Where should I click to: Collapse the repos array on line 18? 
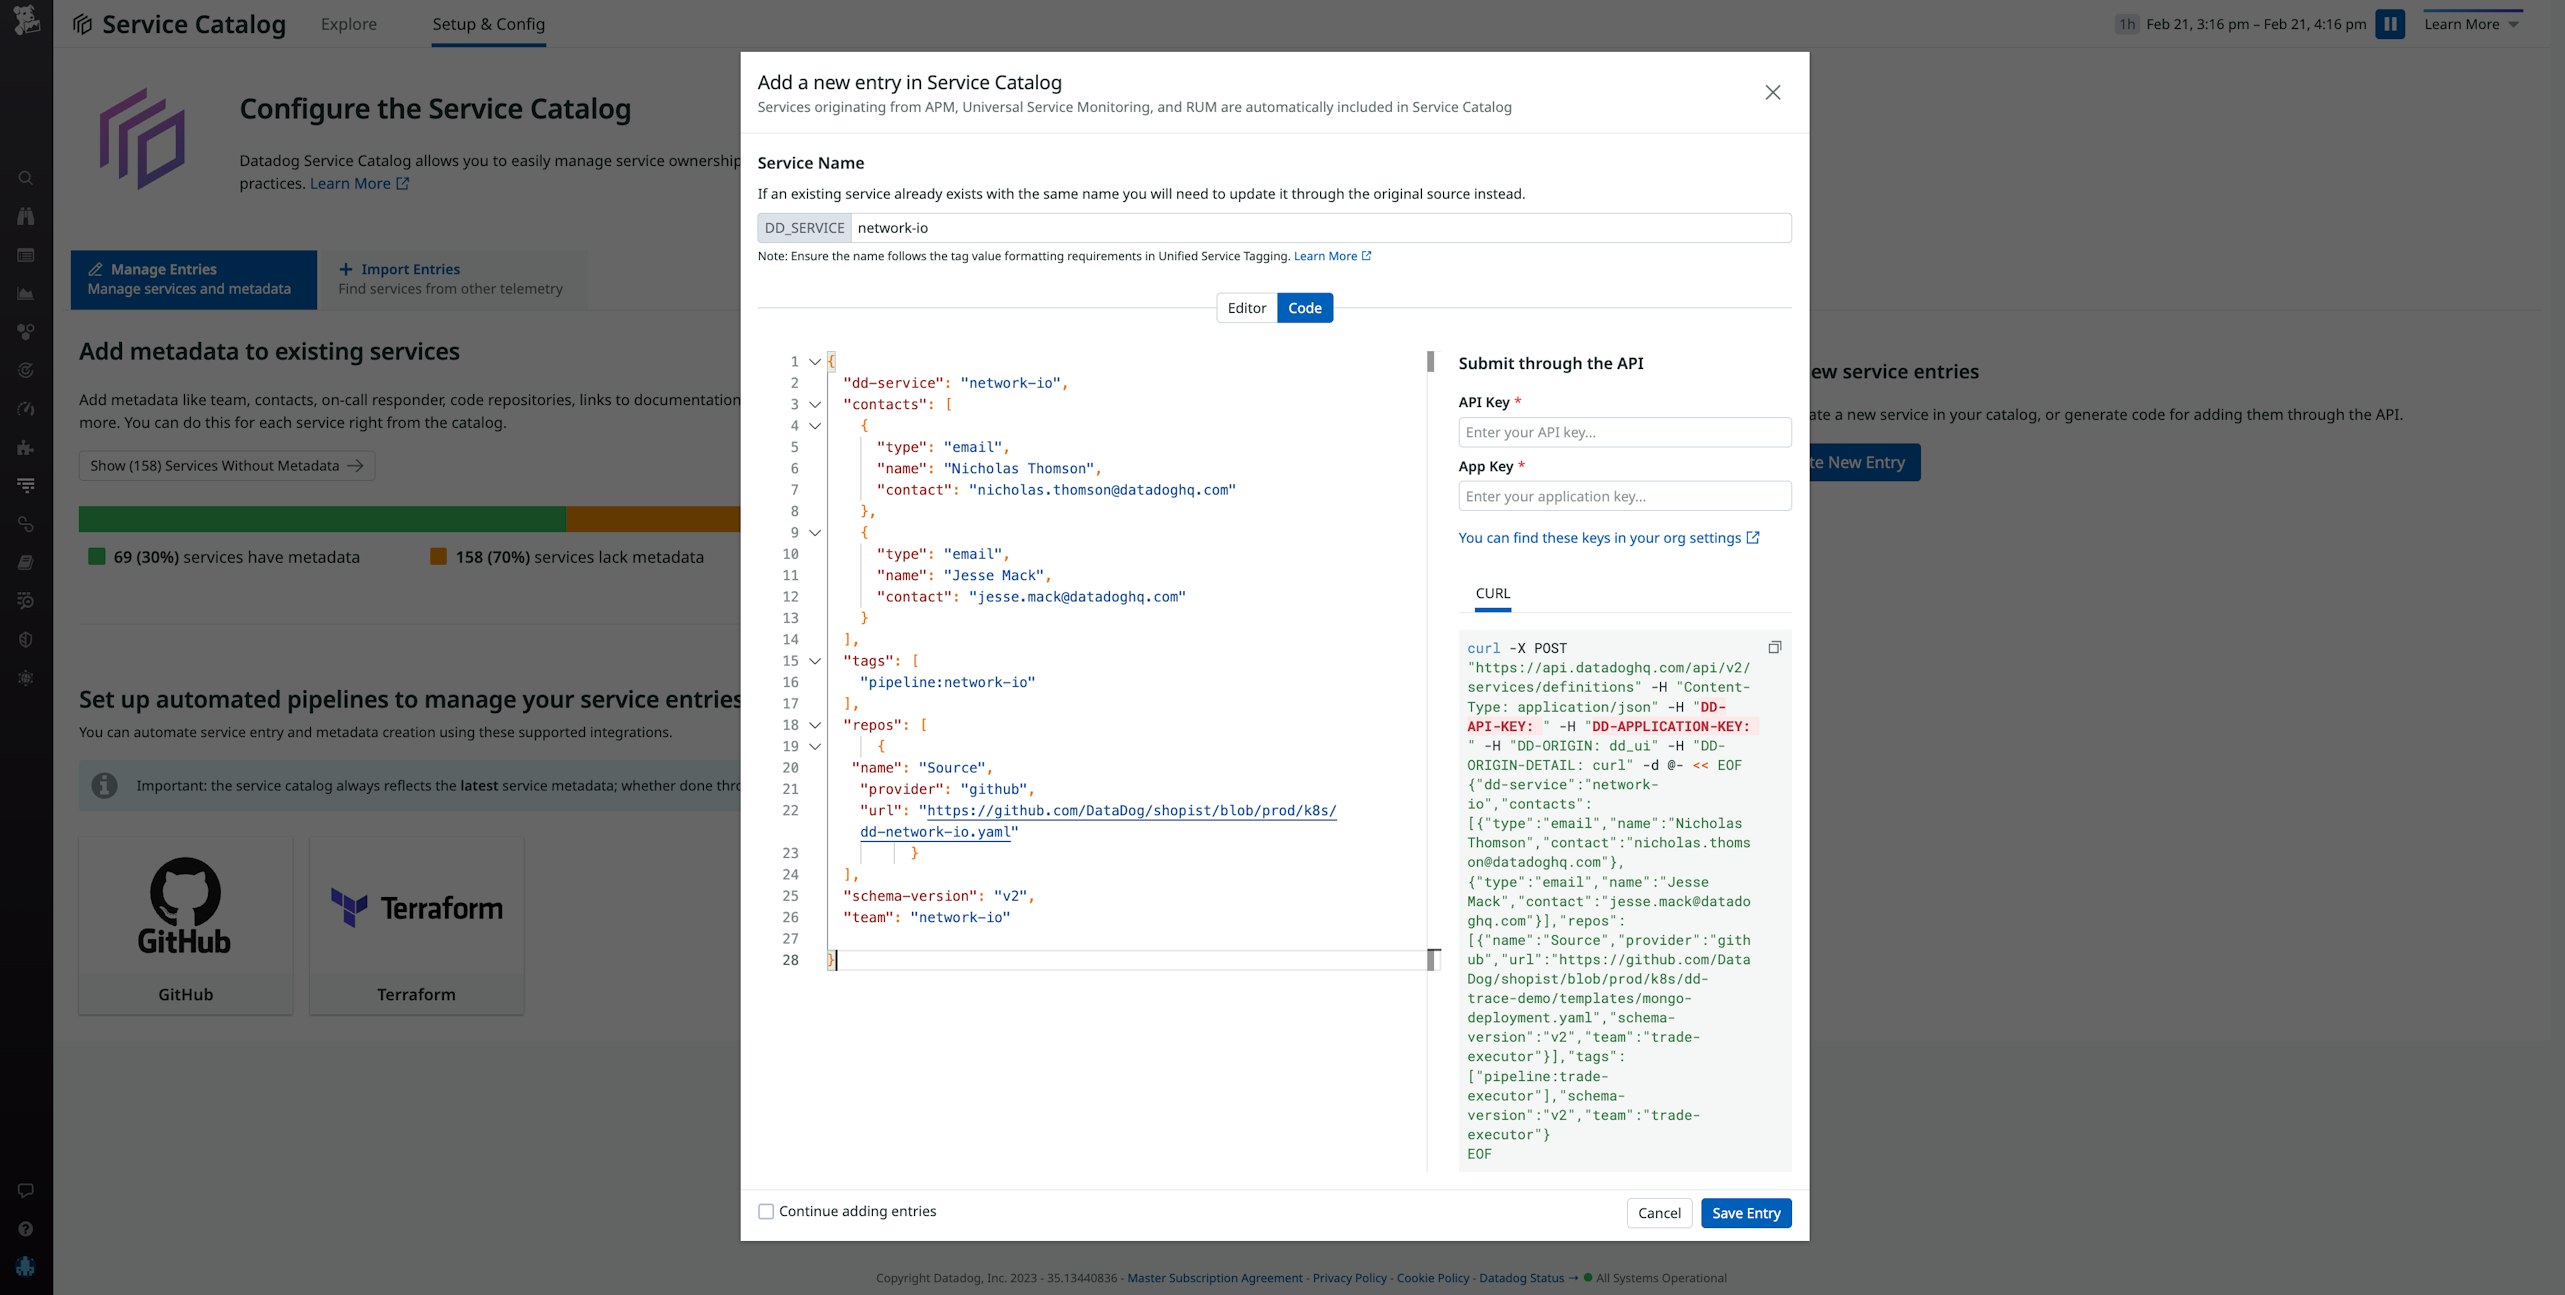pyautogui.click(x=815, y=725)
